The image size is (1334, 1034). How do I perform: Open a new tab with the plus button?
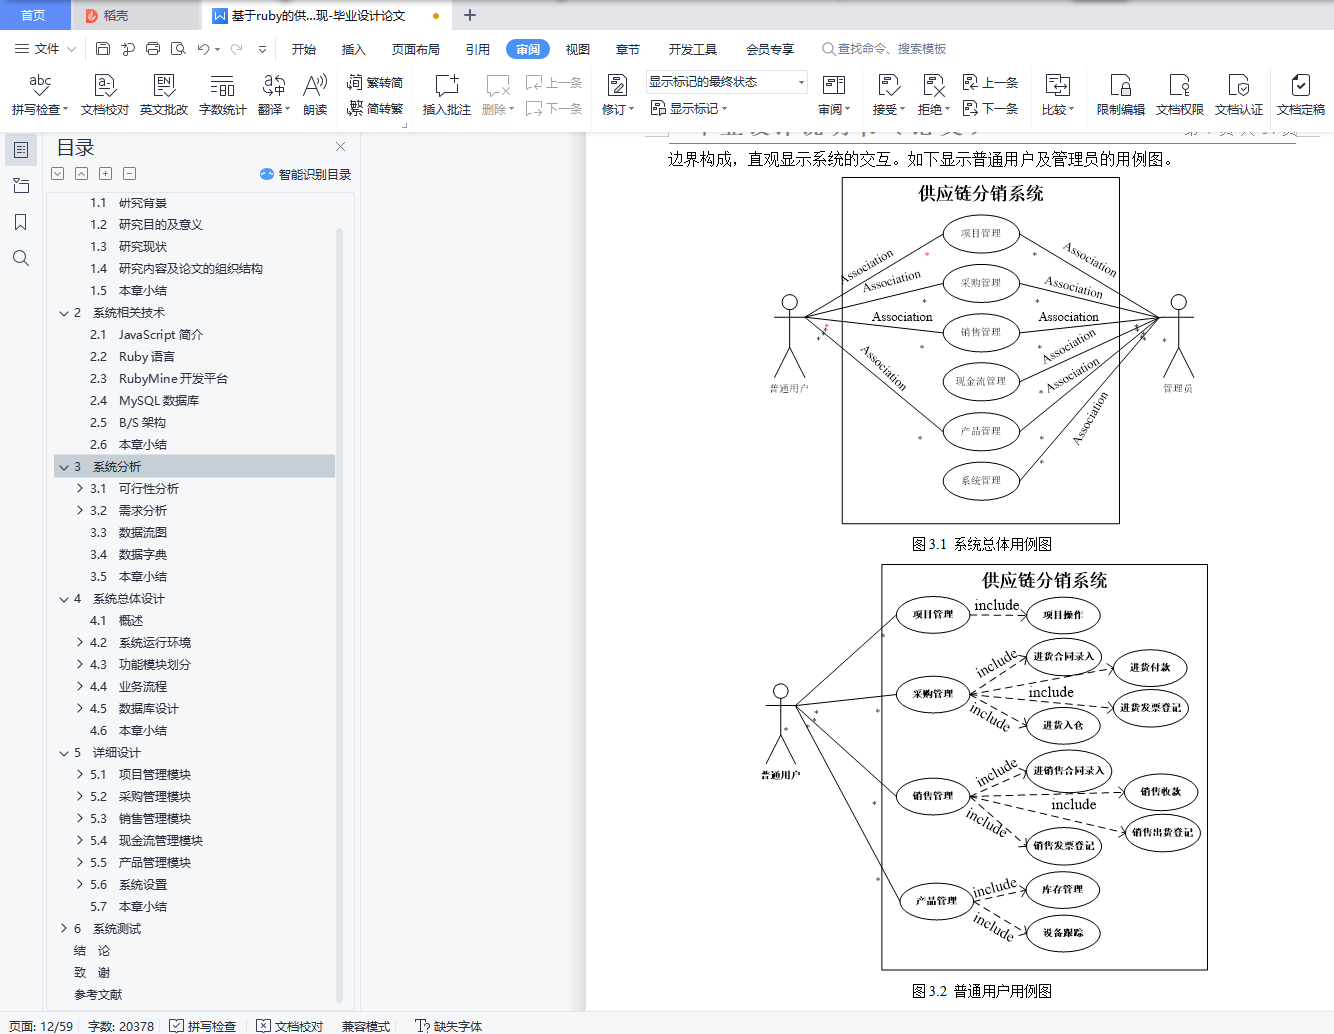(x=470, y=15)
